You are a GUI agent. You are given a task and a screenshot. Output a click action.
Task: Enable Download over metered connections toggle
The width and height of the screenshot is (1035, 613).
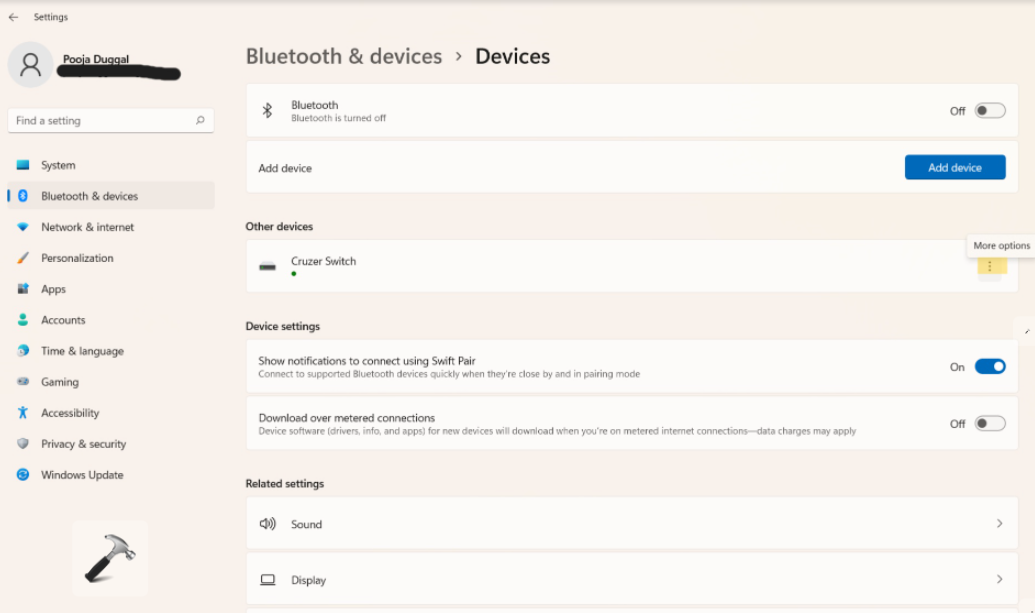pyautogui.click(x=989, y=424)
